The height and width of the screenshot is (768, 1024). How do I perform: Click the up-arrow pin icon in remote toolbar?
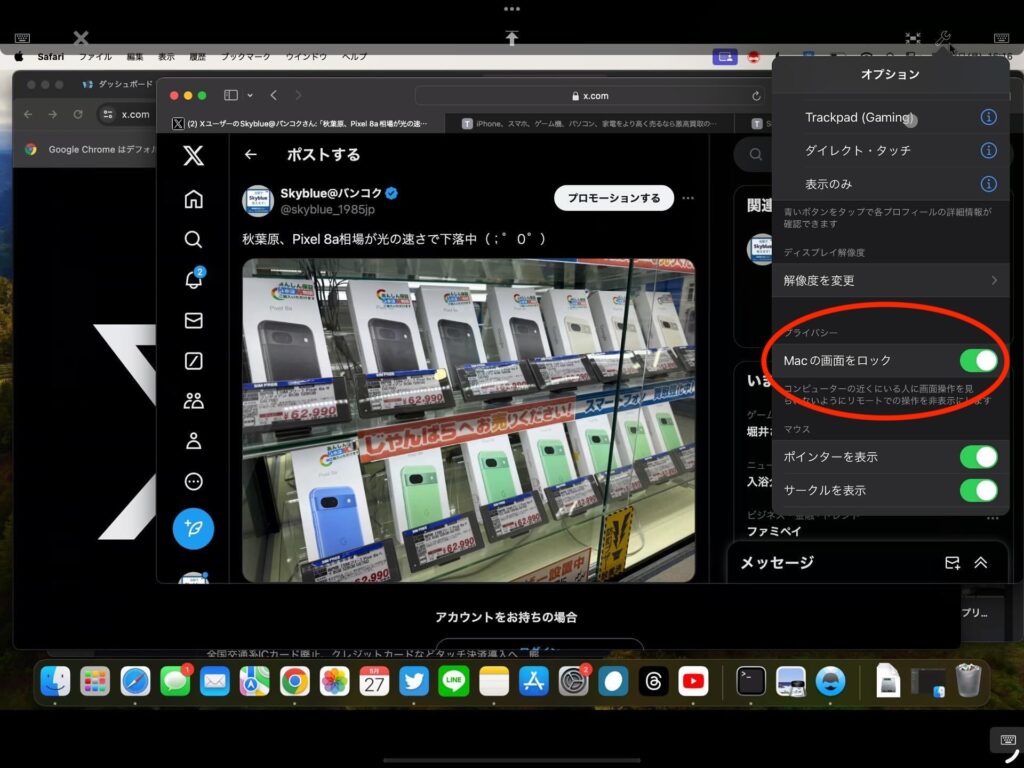pos(512,38)
